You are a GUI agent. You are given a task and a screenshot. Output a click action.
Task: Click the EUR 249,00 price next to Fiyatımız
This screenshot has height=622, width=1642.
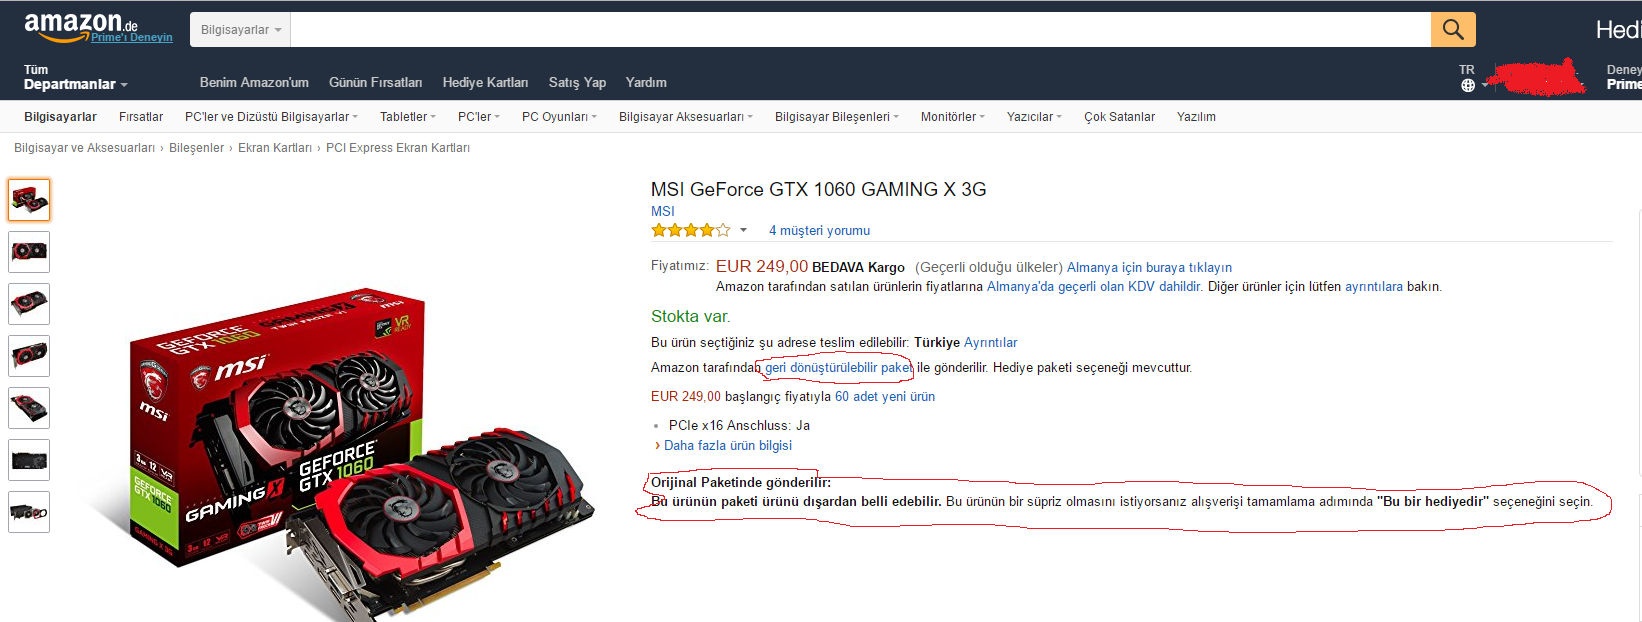tap(762, 267)
